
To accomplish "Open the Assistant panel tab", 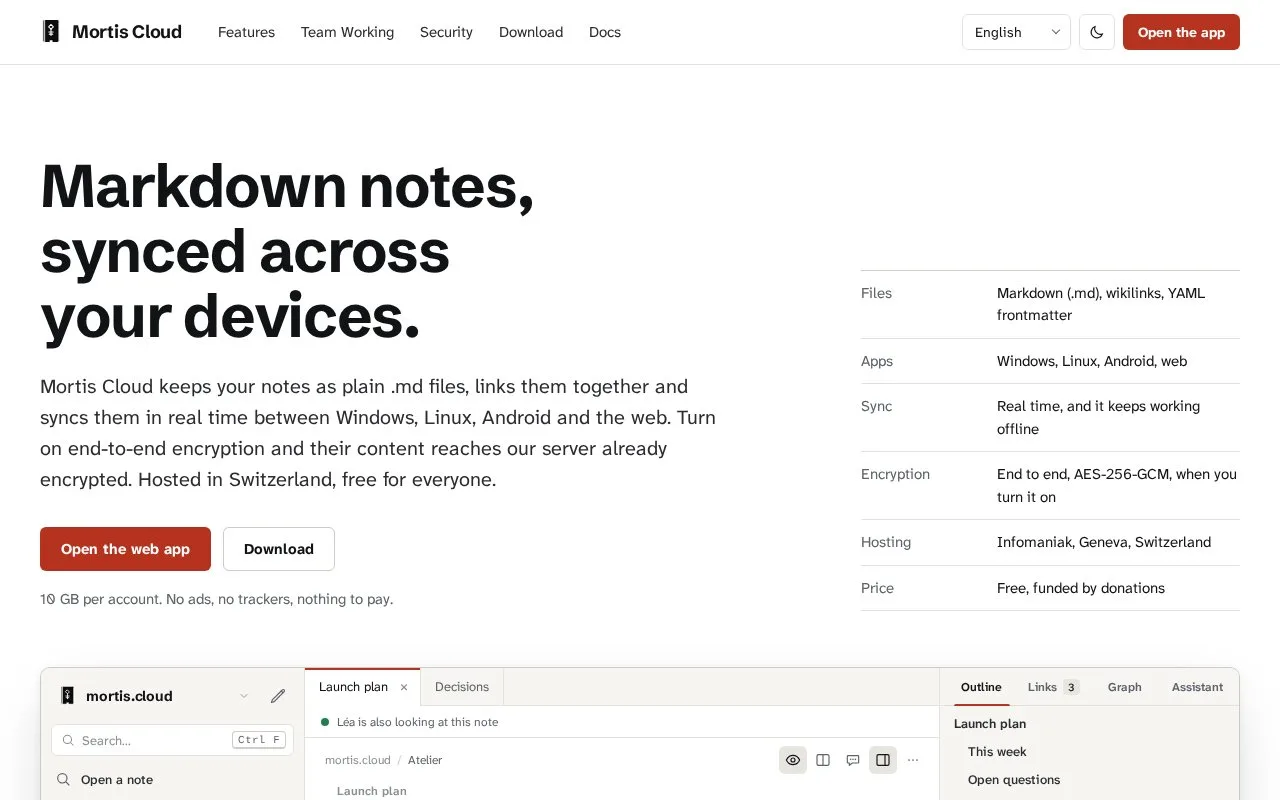I will [x=1197, y=687].
